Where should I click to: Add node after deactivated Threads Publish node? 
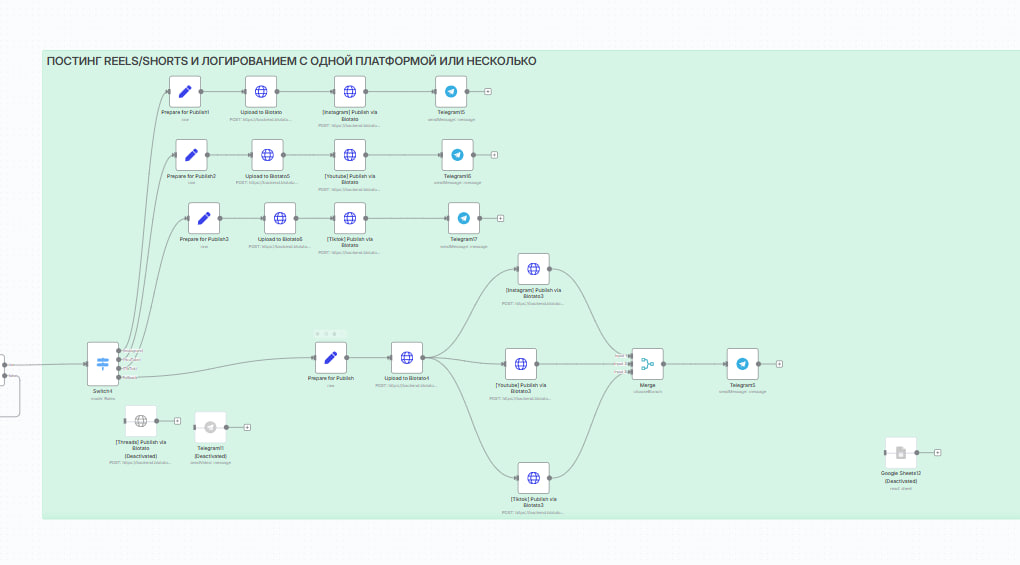[177, 421]
